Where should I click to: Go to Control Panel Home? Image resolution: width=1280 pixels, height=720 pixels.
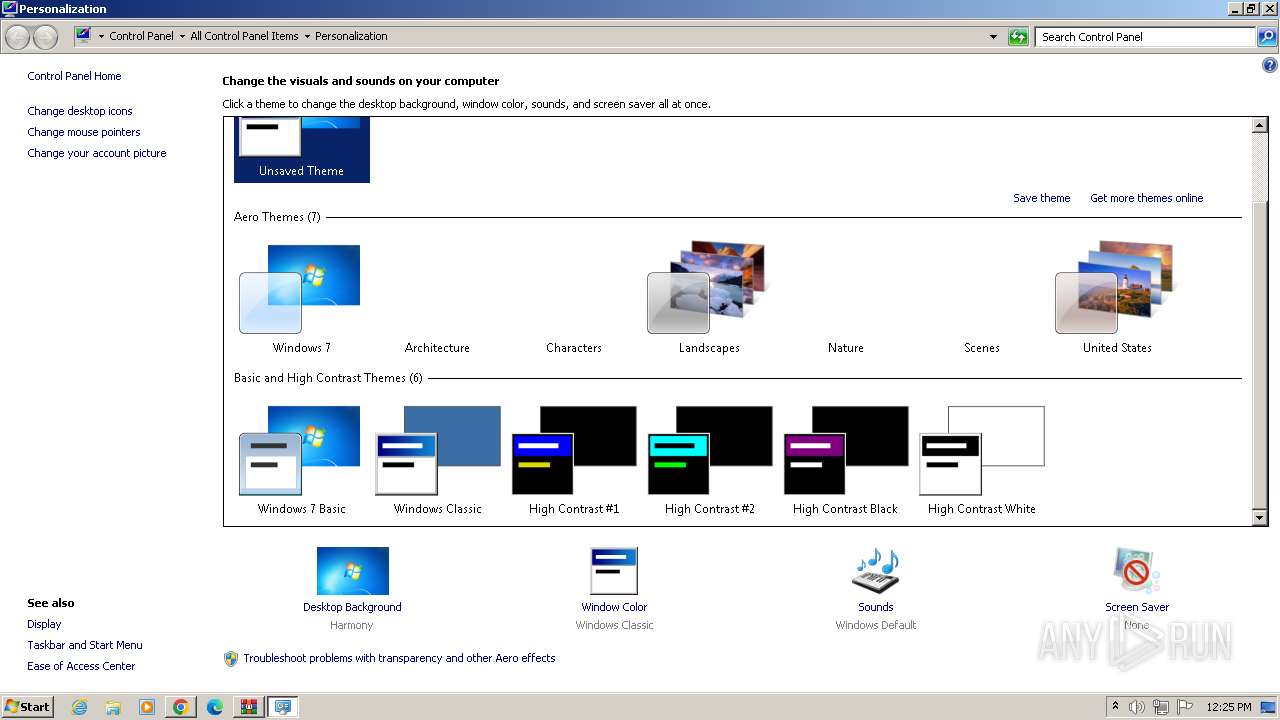[x=74, y=76]
